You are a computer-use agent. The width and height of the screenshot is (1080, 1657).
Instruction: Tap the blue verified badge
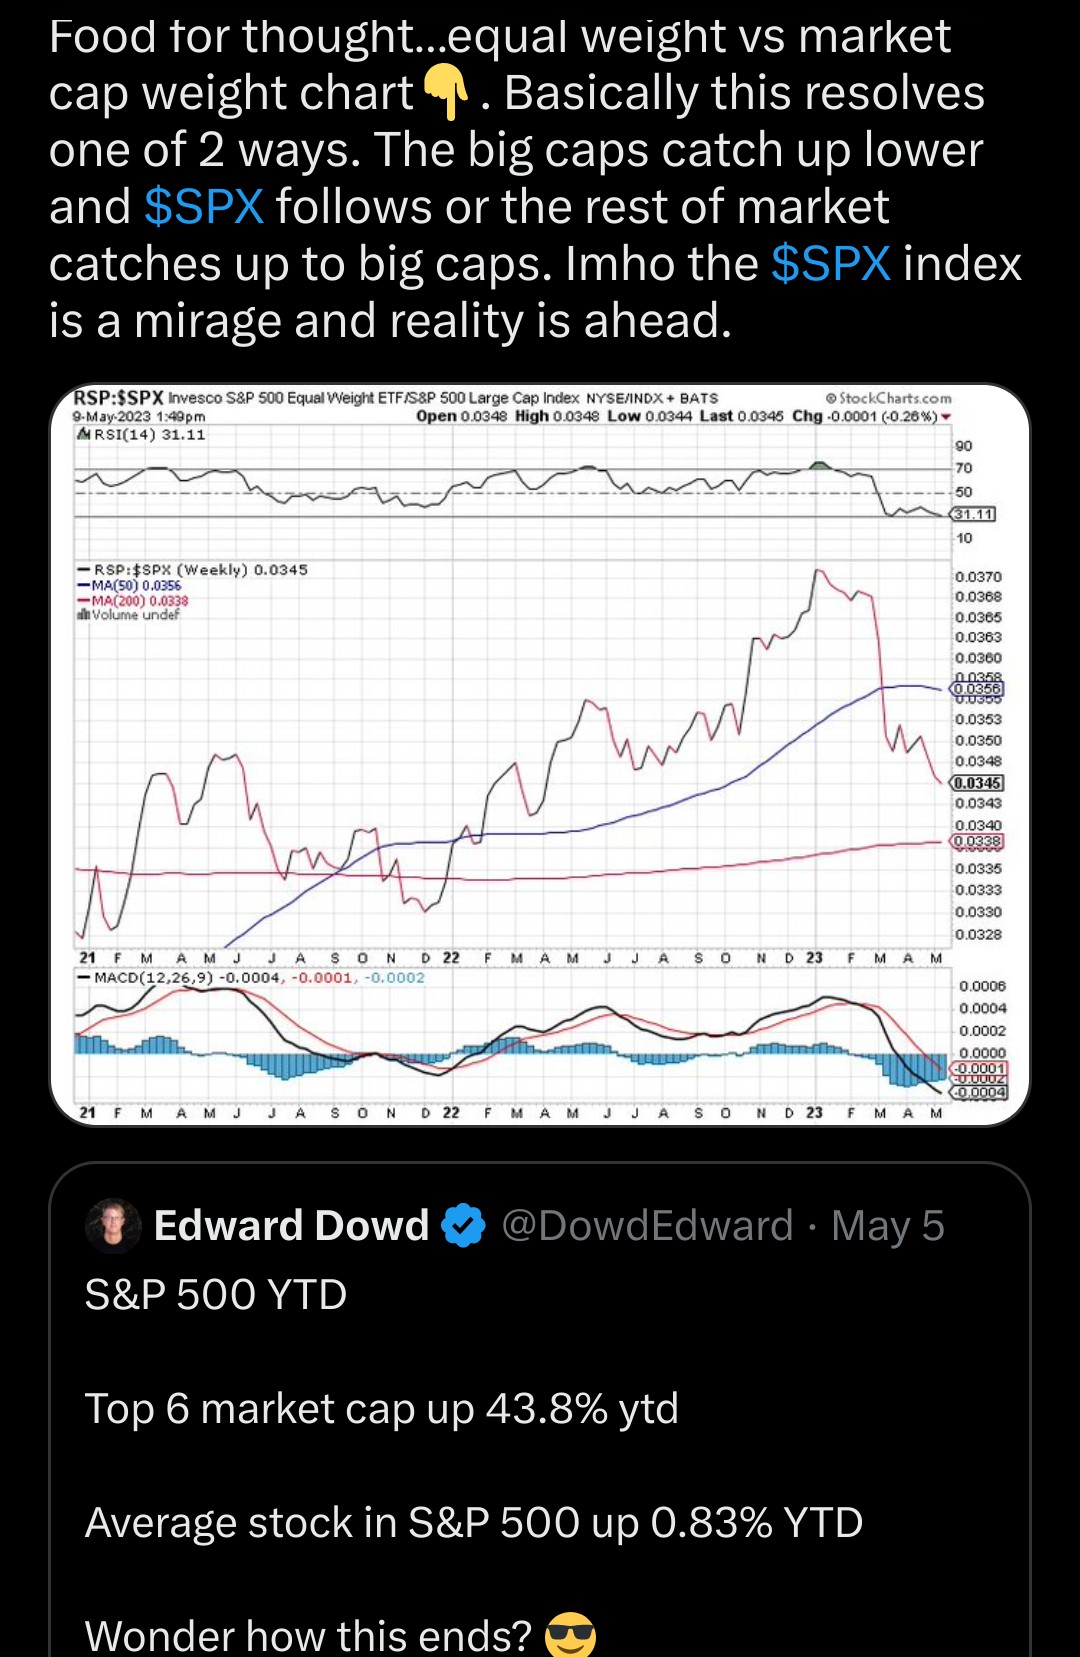click(463, 1226)
